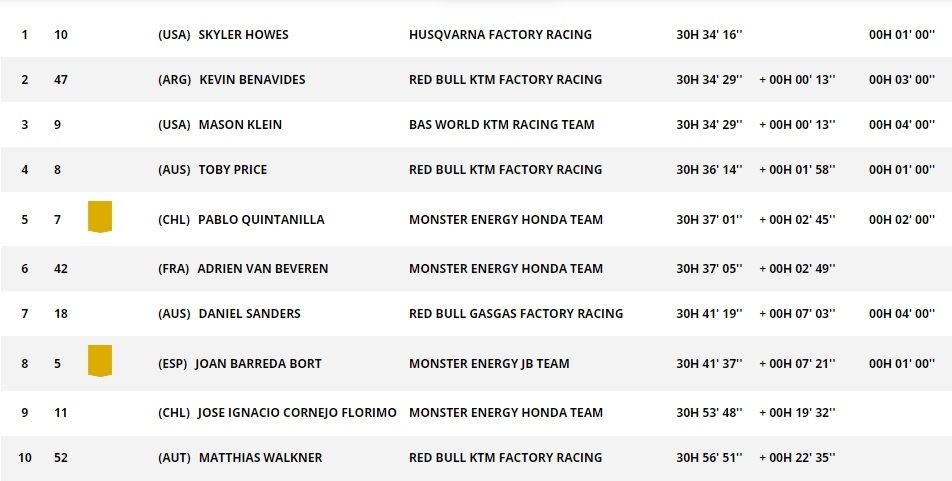This screenshot has height=481, width=952.
Task: Click the Monster Energy JB Team name
Action: [x=489, y=364]
